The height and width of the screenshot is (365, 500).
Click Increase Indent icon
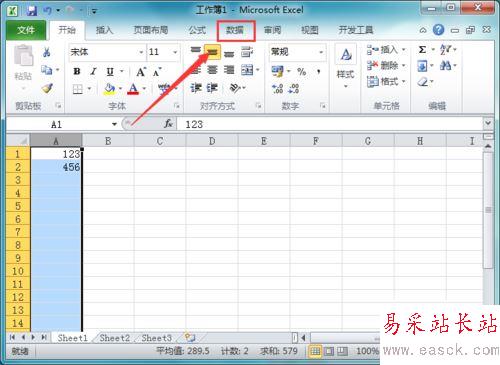pos(212,88)
